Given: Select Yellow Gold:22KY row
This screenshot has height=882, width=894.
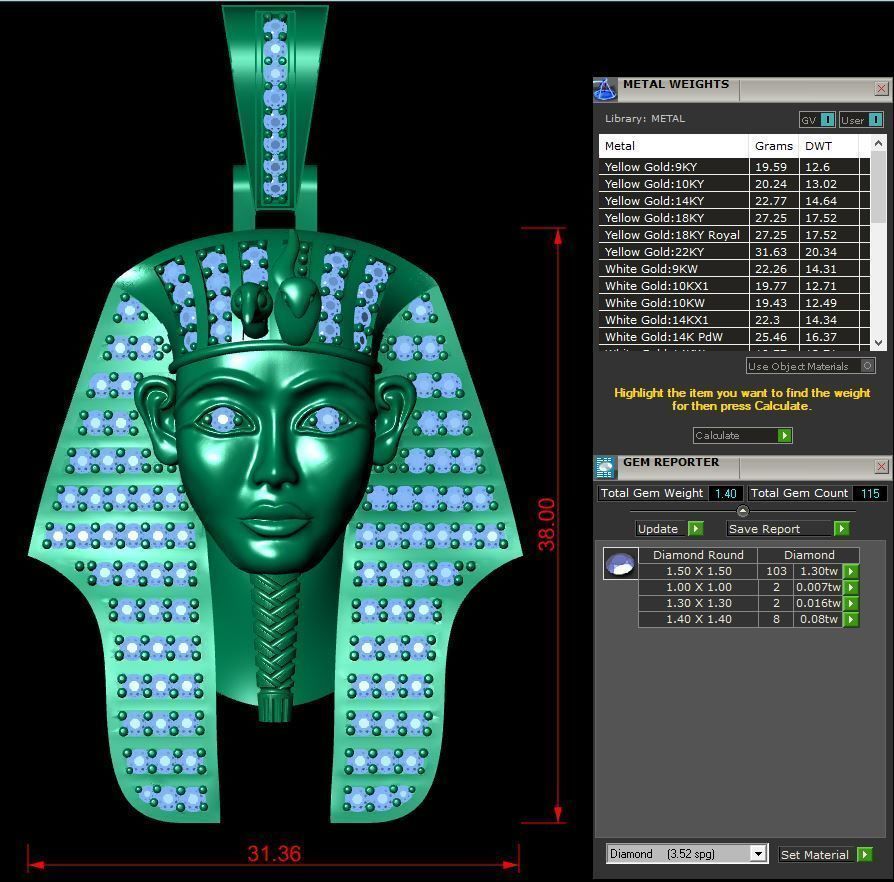Looking at the screenshot, I should pos(734,251).
